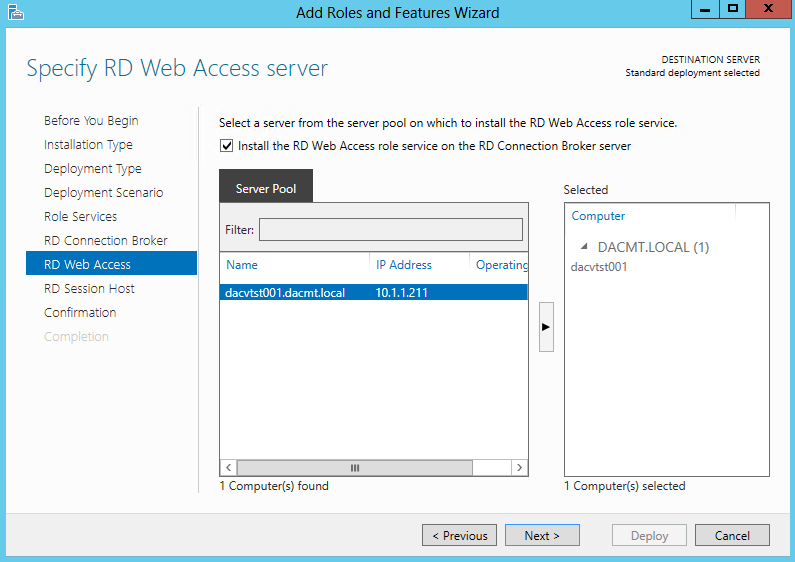
Task: Click the wizard icon in the title bar
Action: tap(16, 12)
